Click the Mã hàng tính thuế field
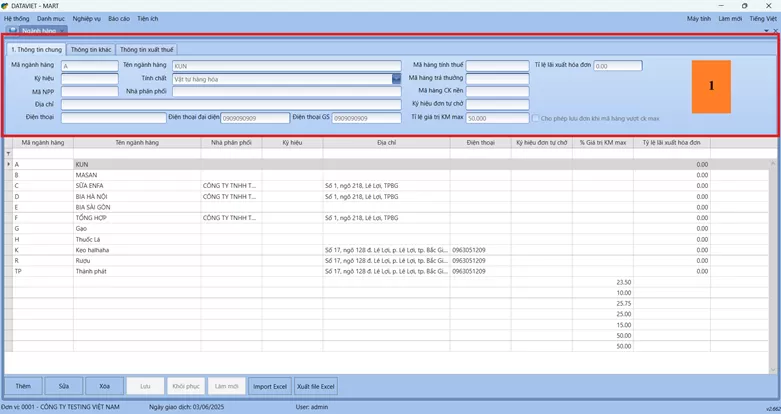The image size is (781, 414). (497, 65)
